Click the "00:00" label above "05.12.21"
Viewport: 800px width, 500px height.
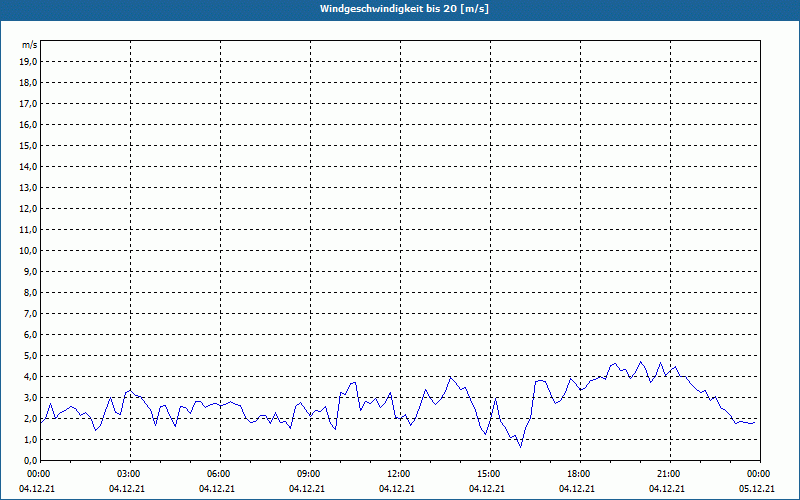(x=760, y=474)
